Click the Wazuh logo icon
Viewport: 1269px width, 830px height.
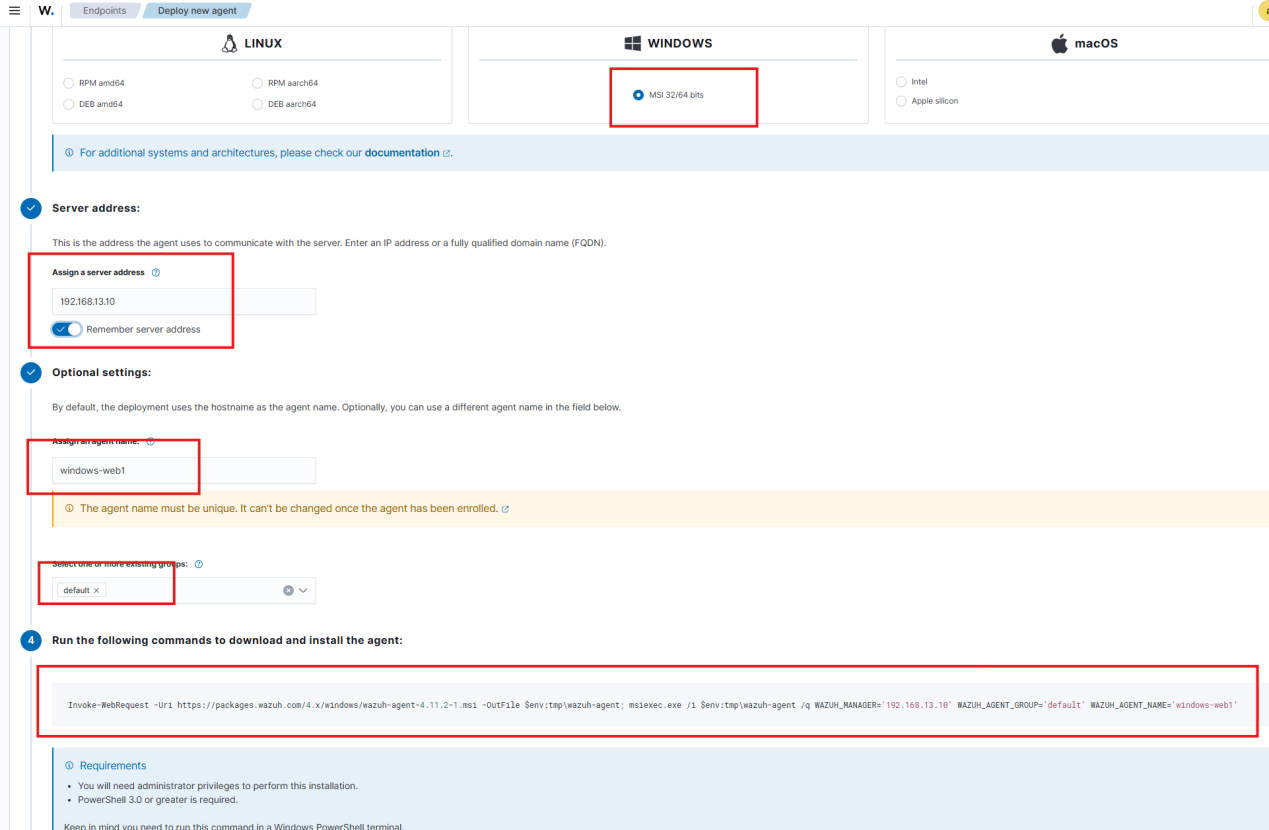[46, 10]
